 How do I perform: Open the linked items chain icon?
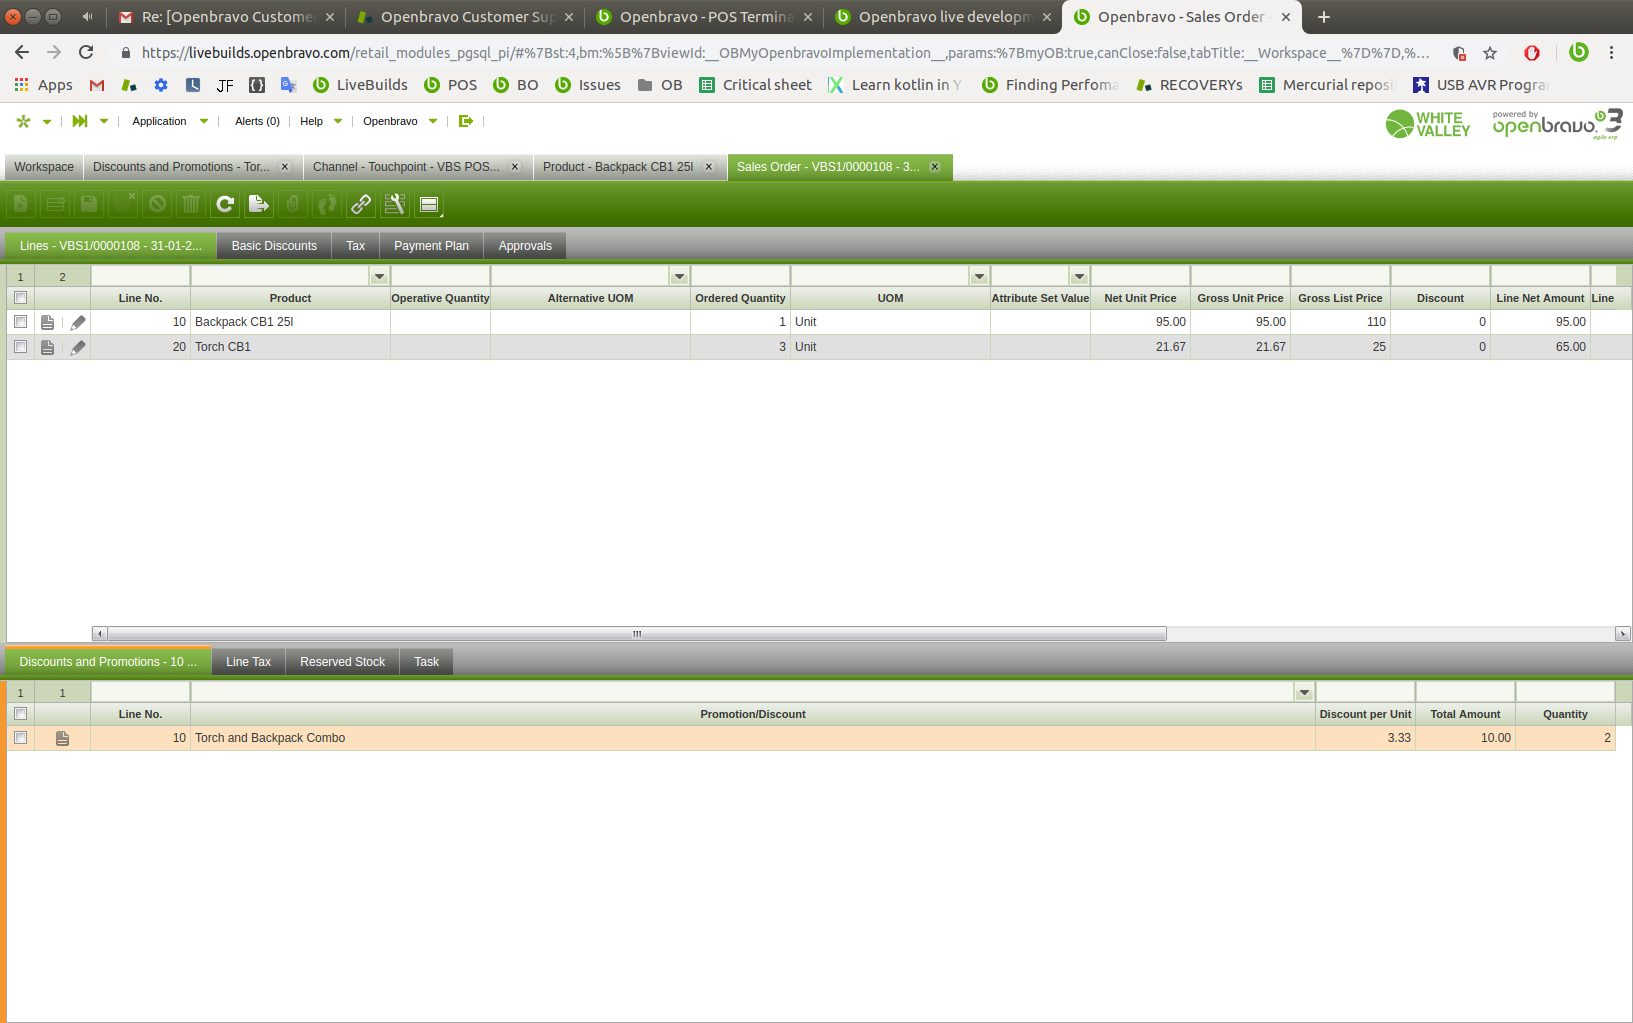[361, 204]
